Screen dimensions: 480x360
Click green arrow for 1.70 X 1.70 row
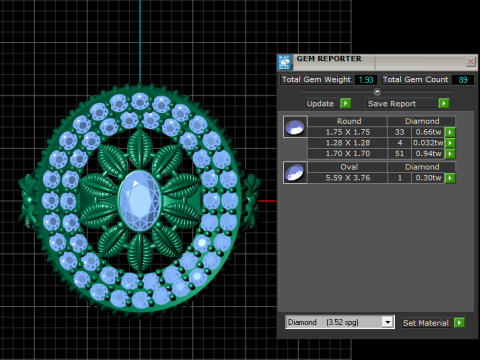pos(450,154)
